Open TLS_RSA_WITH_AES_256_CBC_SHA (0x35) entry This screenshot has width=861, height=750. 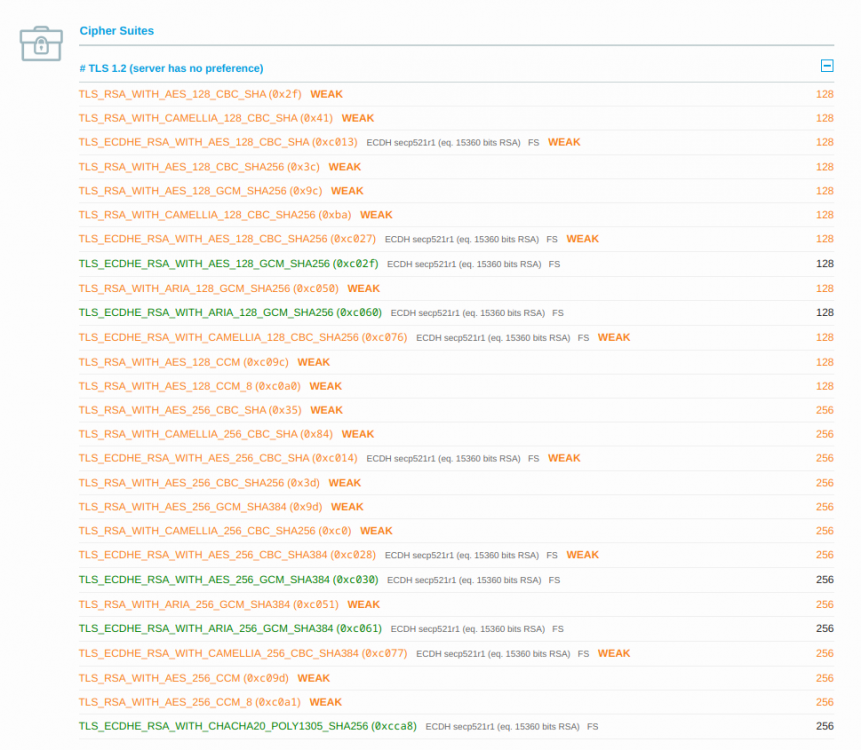point(190,410)
